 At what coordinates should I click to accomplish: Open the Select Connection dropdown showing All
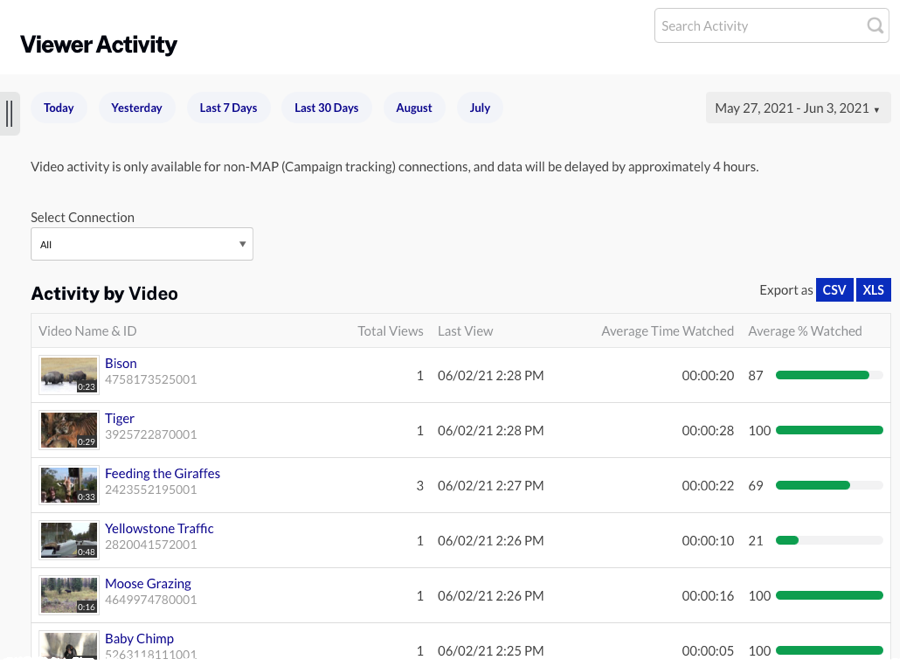(x=141, y=243)
